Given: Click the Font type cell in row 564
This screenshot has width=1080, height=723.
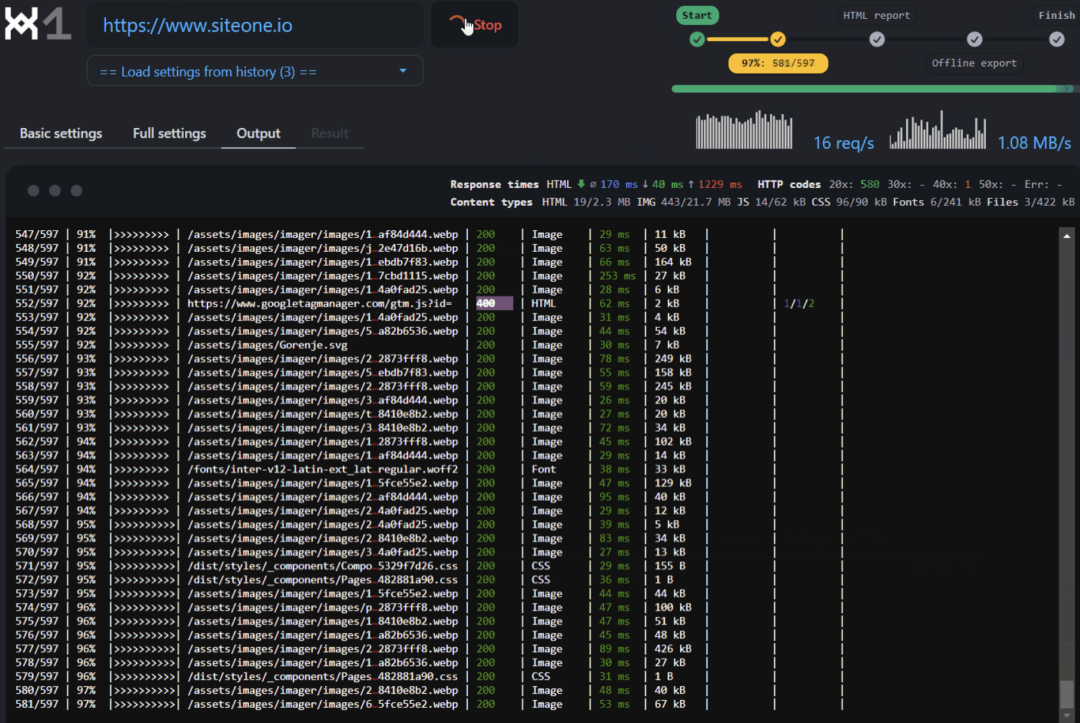Looking at the screenshot, I should (543, 469).
